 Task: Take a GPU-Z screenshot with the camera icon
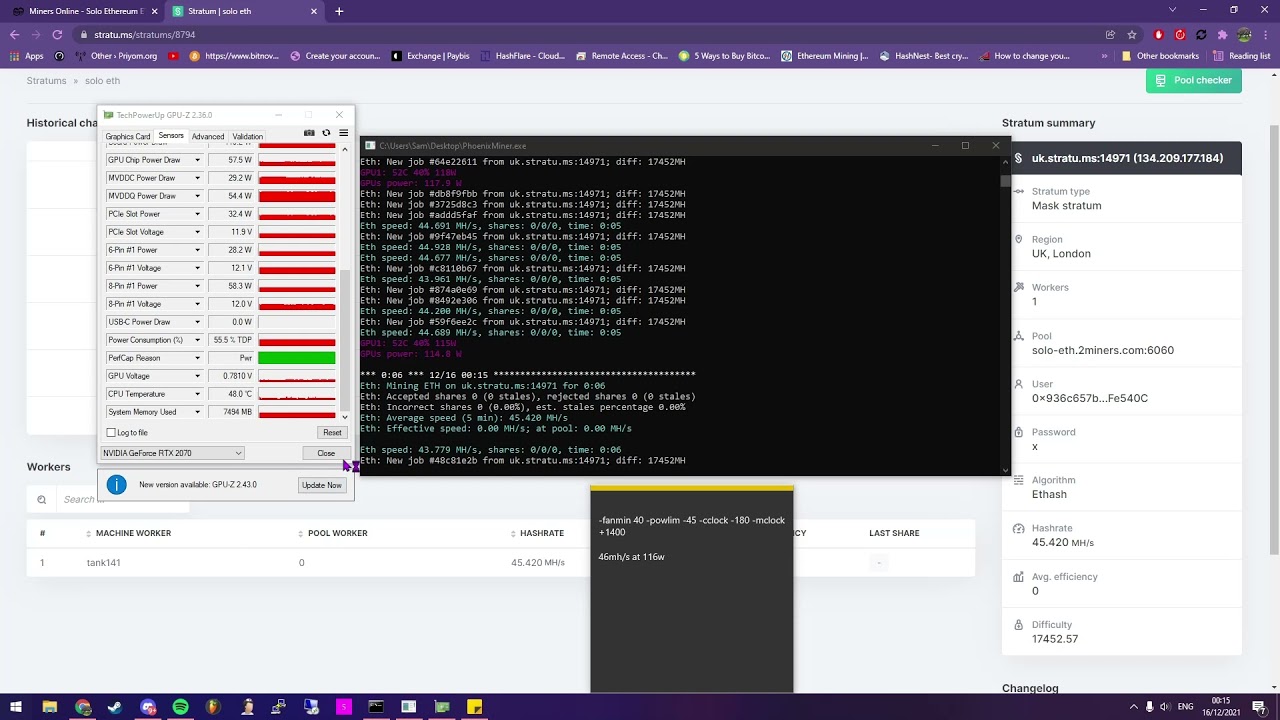[309, 133]
